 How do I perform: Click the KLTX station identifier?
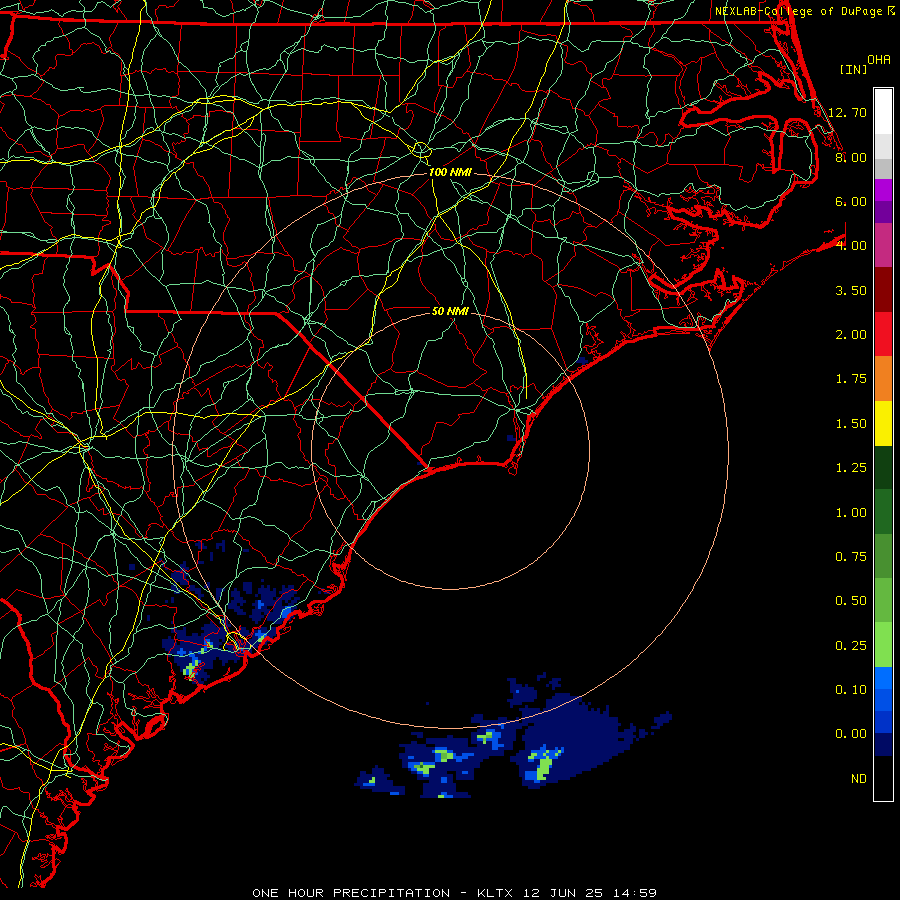coord(495,893)
